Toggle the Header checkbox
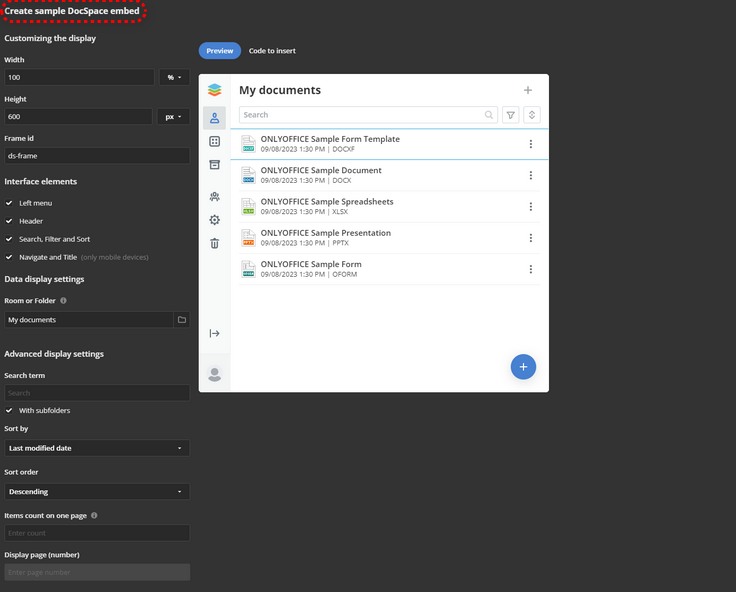This screenshot has width=736, height=592. click(9, 221)
